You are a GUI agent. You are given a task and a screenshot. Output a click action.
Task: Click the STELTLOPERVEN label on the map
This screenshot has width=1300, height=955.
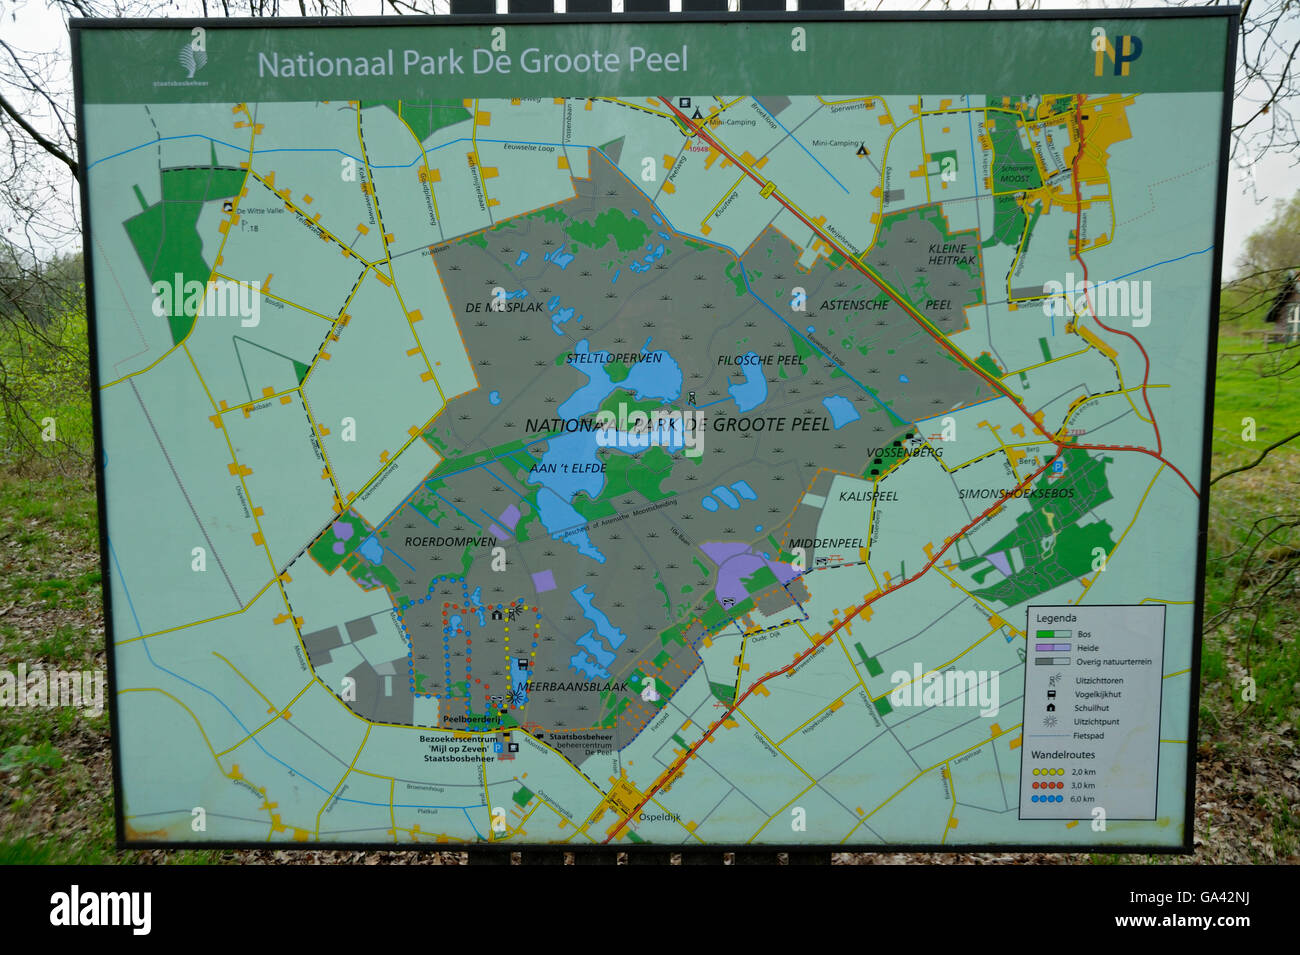[614, 358]
